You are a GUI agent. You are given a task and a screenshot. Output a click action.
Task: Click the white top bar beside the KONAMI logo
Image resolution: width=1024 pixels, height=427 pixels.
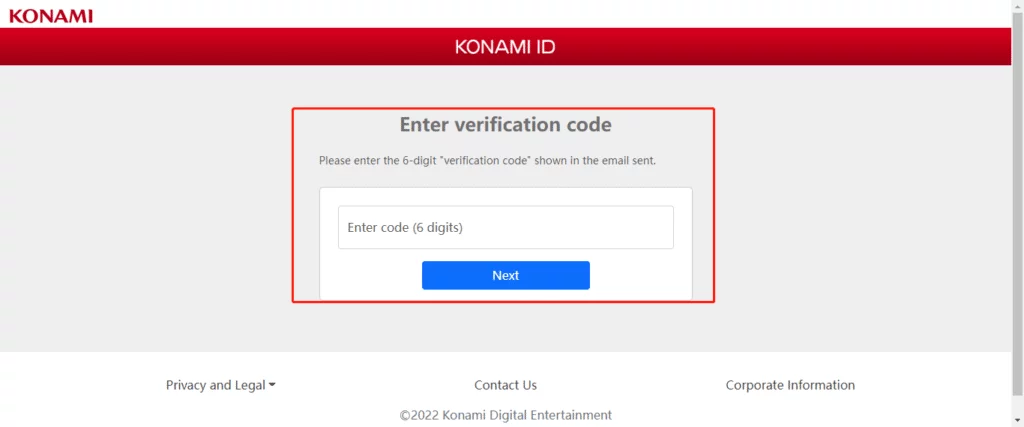coord(522,14)
